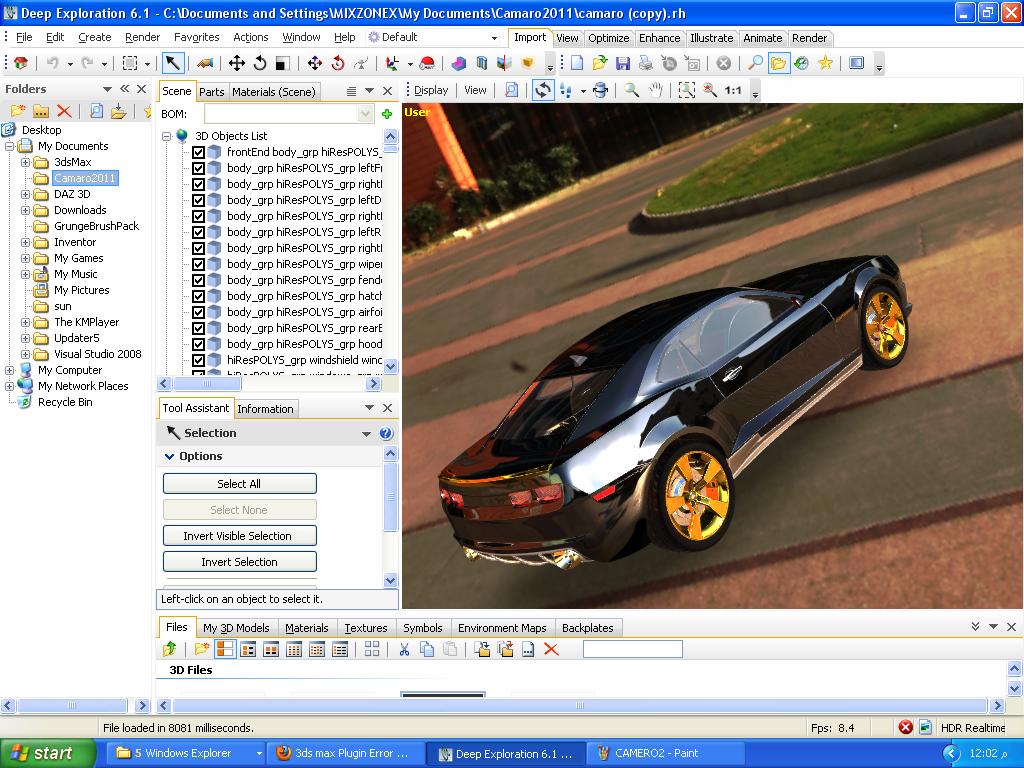Image resolution: width=1024 pixels, height=768 pixels.
Task: Uncheck body_grp hiResPOLYS_grp wiper checkbox
Action: (x=199, y=264)
